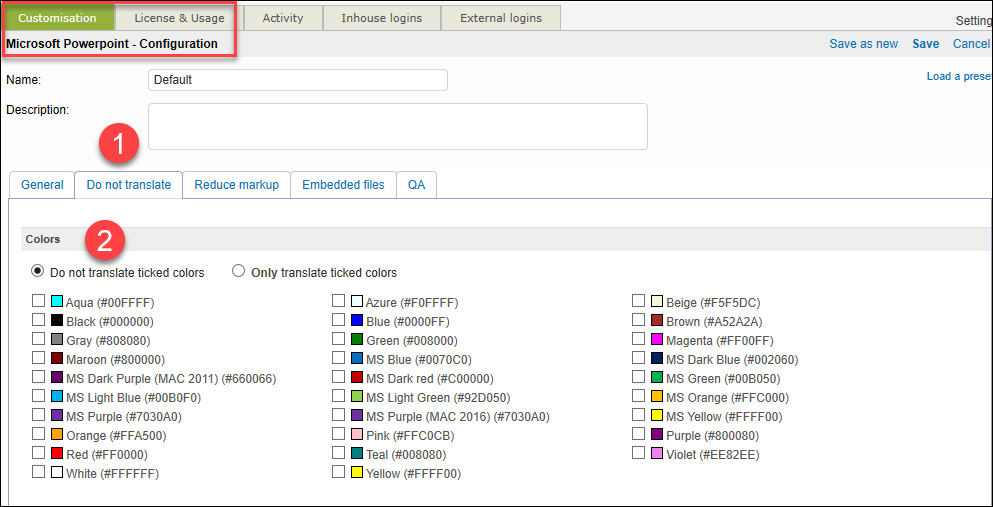Image resolution: width=993 pixels, height=507 pixels.
Task: Enable the MS Dark Purple (MAC 2011) checkbox
Action: tap(38, 378)
